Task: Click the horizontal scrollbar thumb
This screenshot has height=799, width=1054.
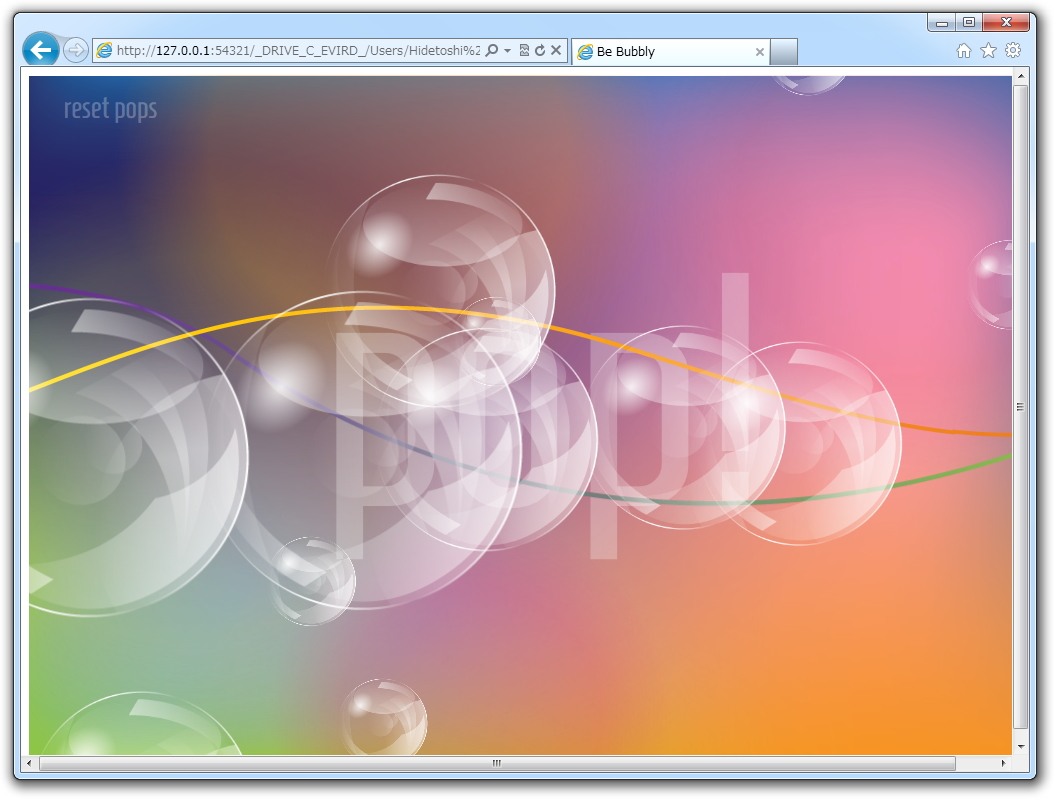Action: point(497,763)
